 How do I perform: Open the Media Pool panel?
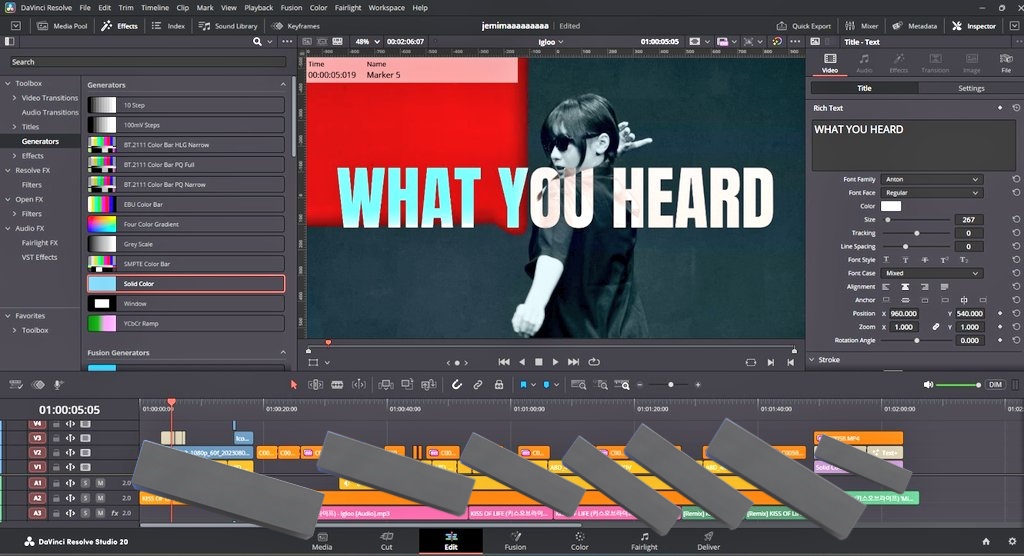(x=62, y=26)
